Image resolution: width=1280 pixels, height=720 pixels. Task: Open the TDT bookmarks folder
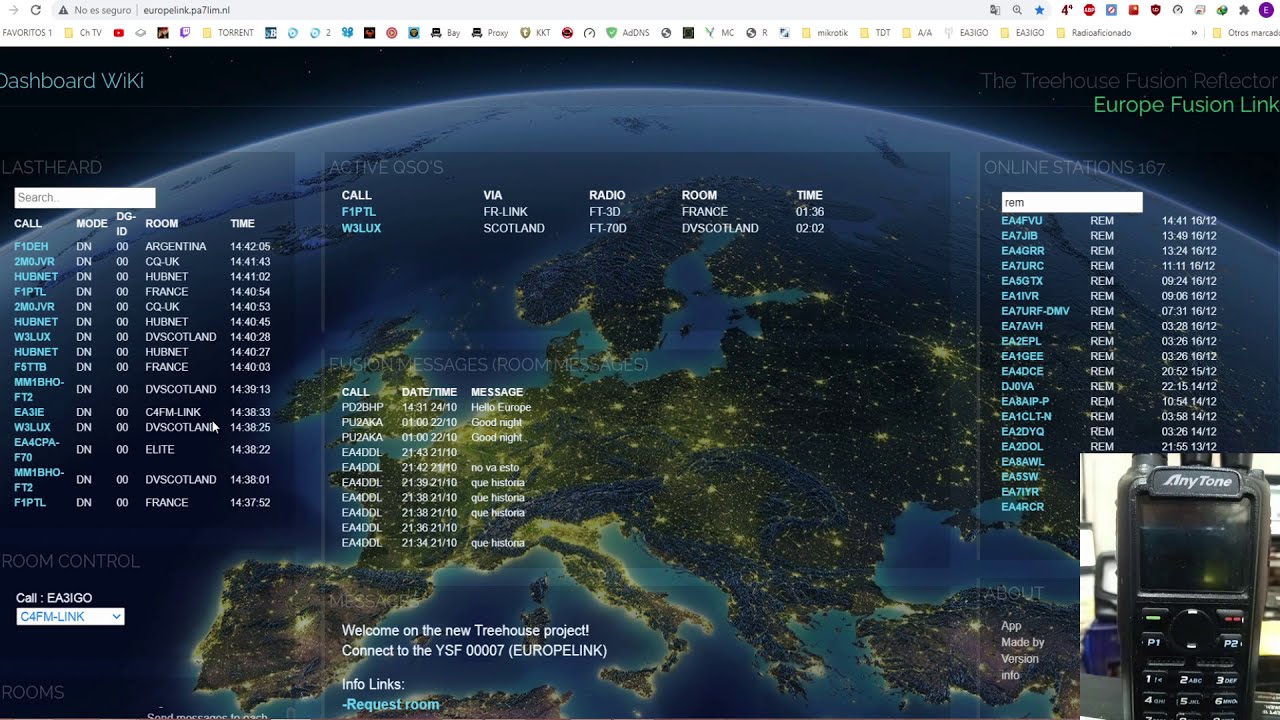874,32
